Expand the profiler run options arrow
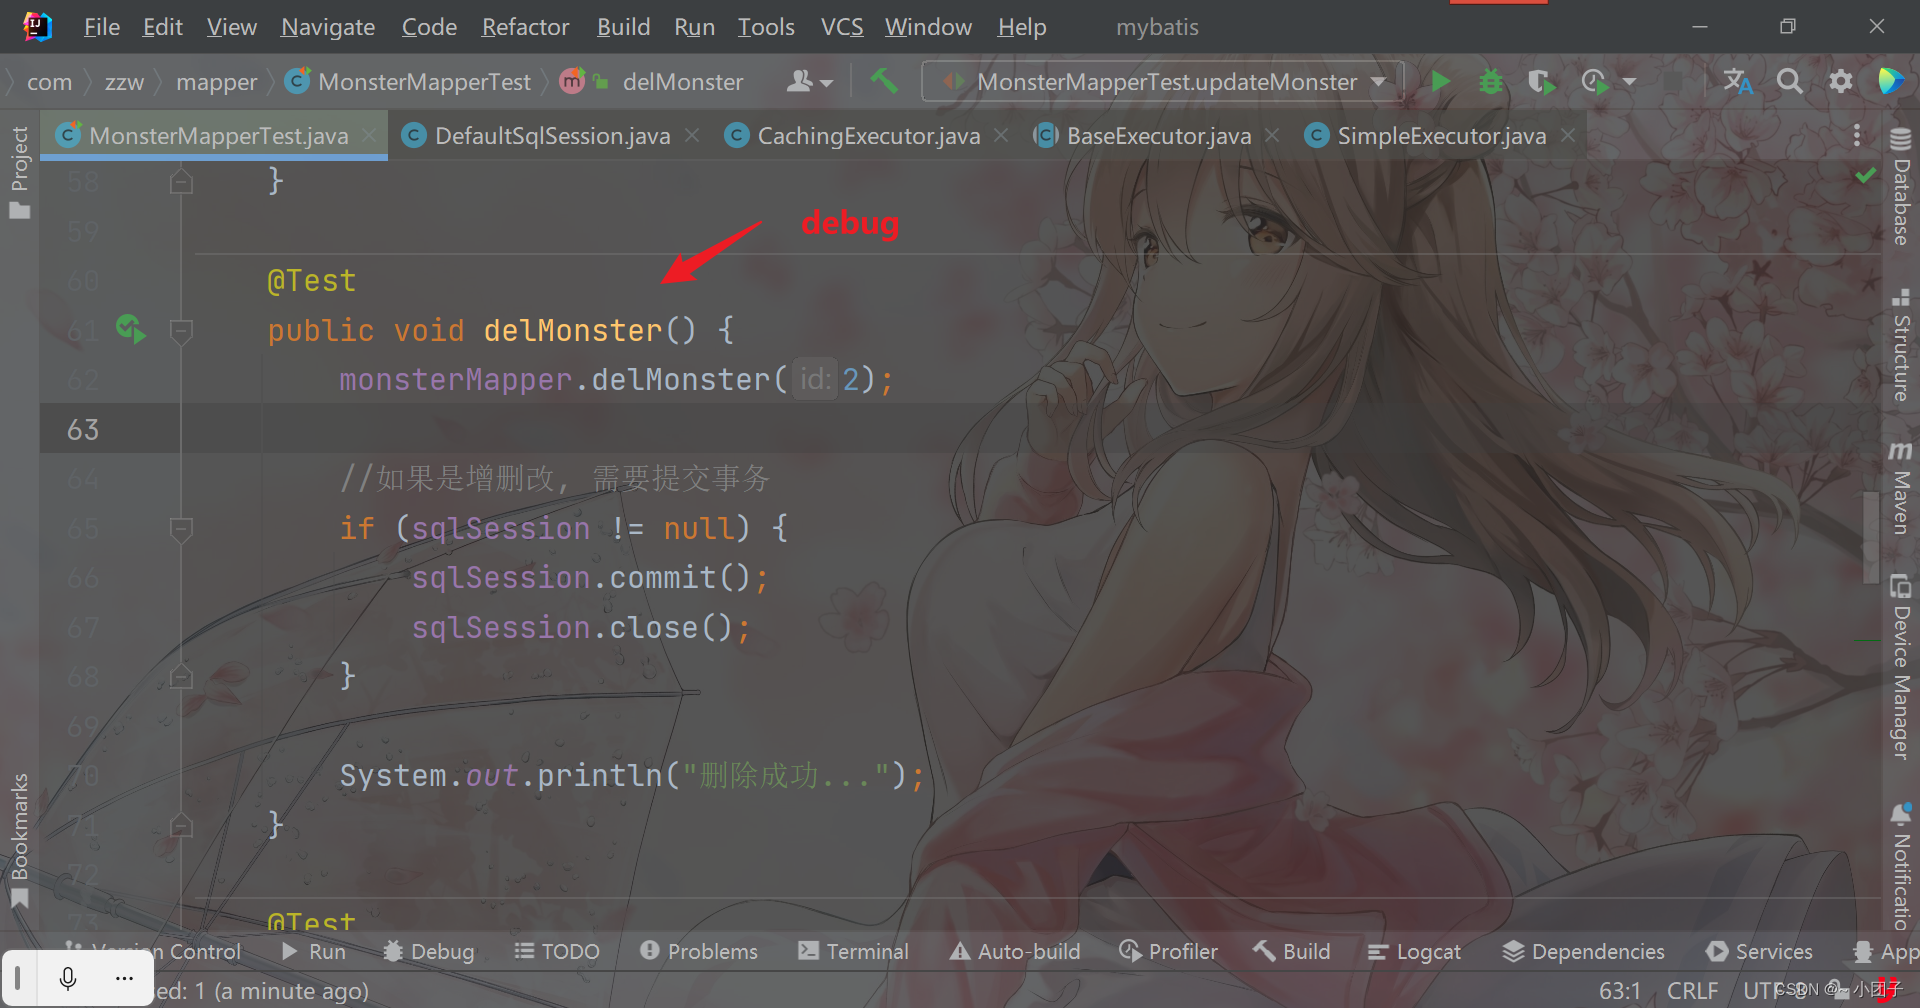This screenshot has width=1920, height=1008. [x=1629, y=82]
